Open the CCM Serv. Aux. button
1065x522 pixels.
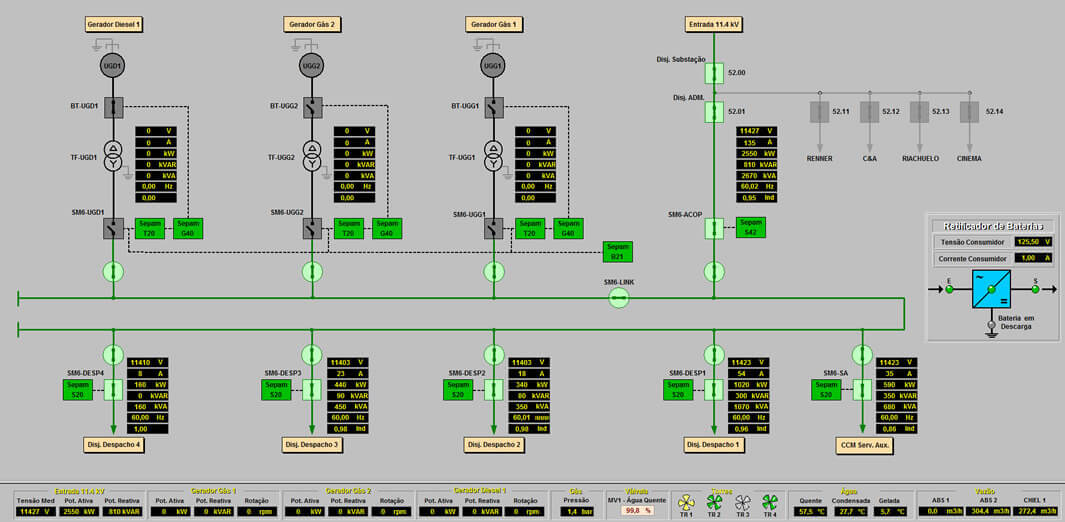pos(863,444)
